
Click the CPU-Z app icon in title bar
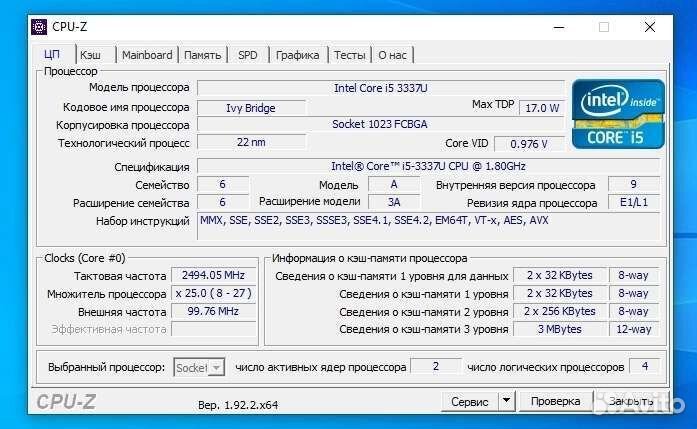click(x=39, y=27)
